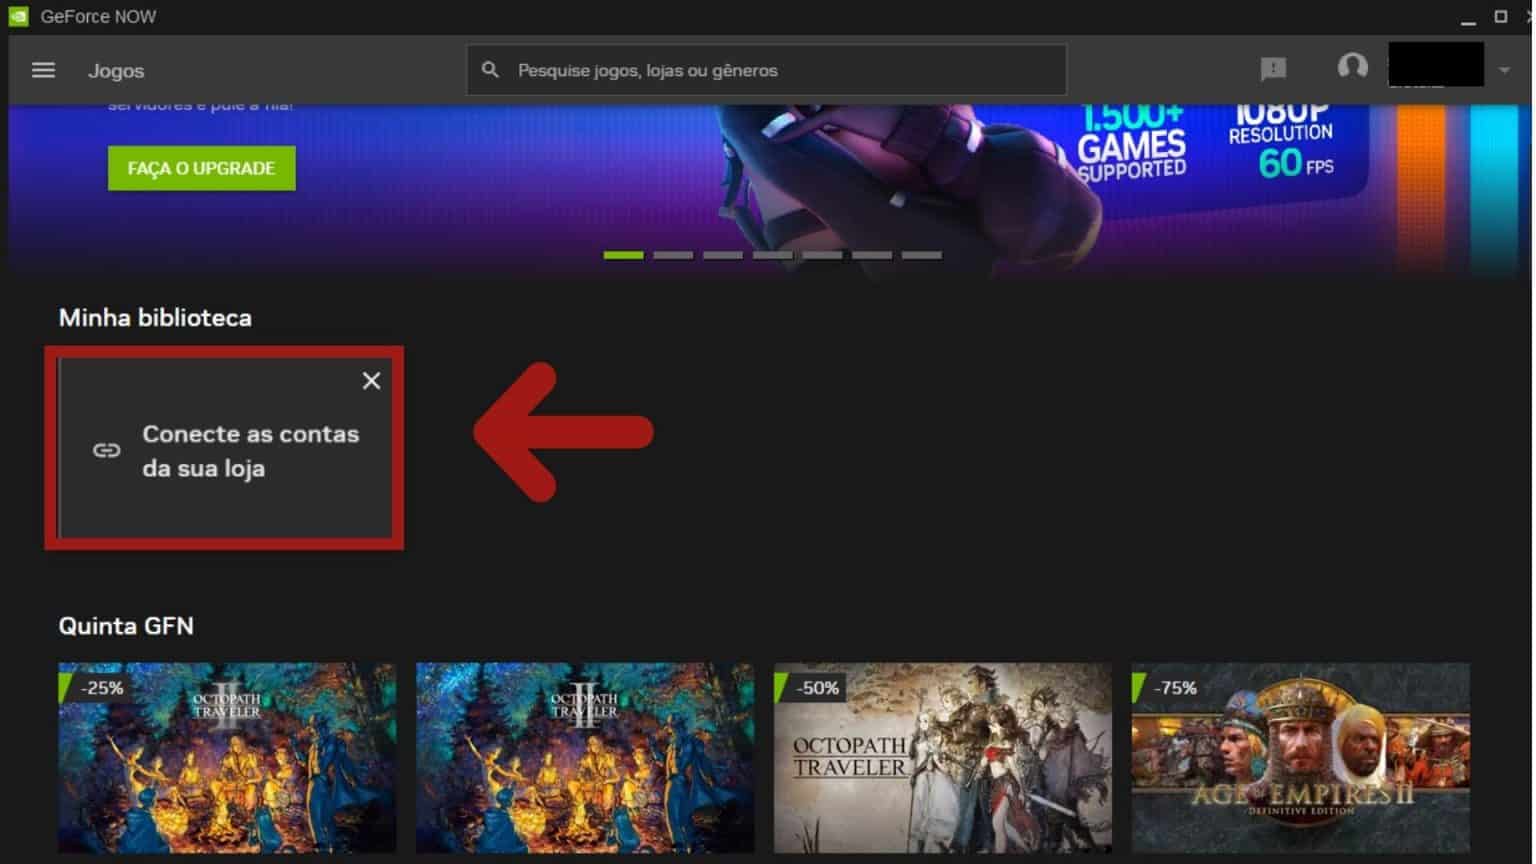The width and height of the screenshot is (1536, 864).
Task: Click the -75% discount badge on Age of Empires II
Action: click(1176, 688)
